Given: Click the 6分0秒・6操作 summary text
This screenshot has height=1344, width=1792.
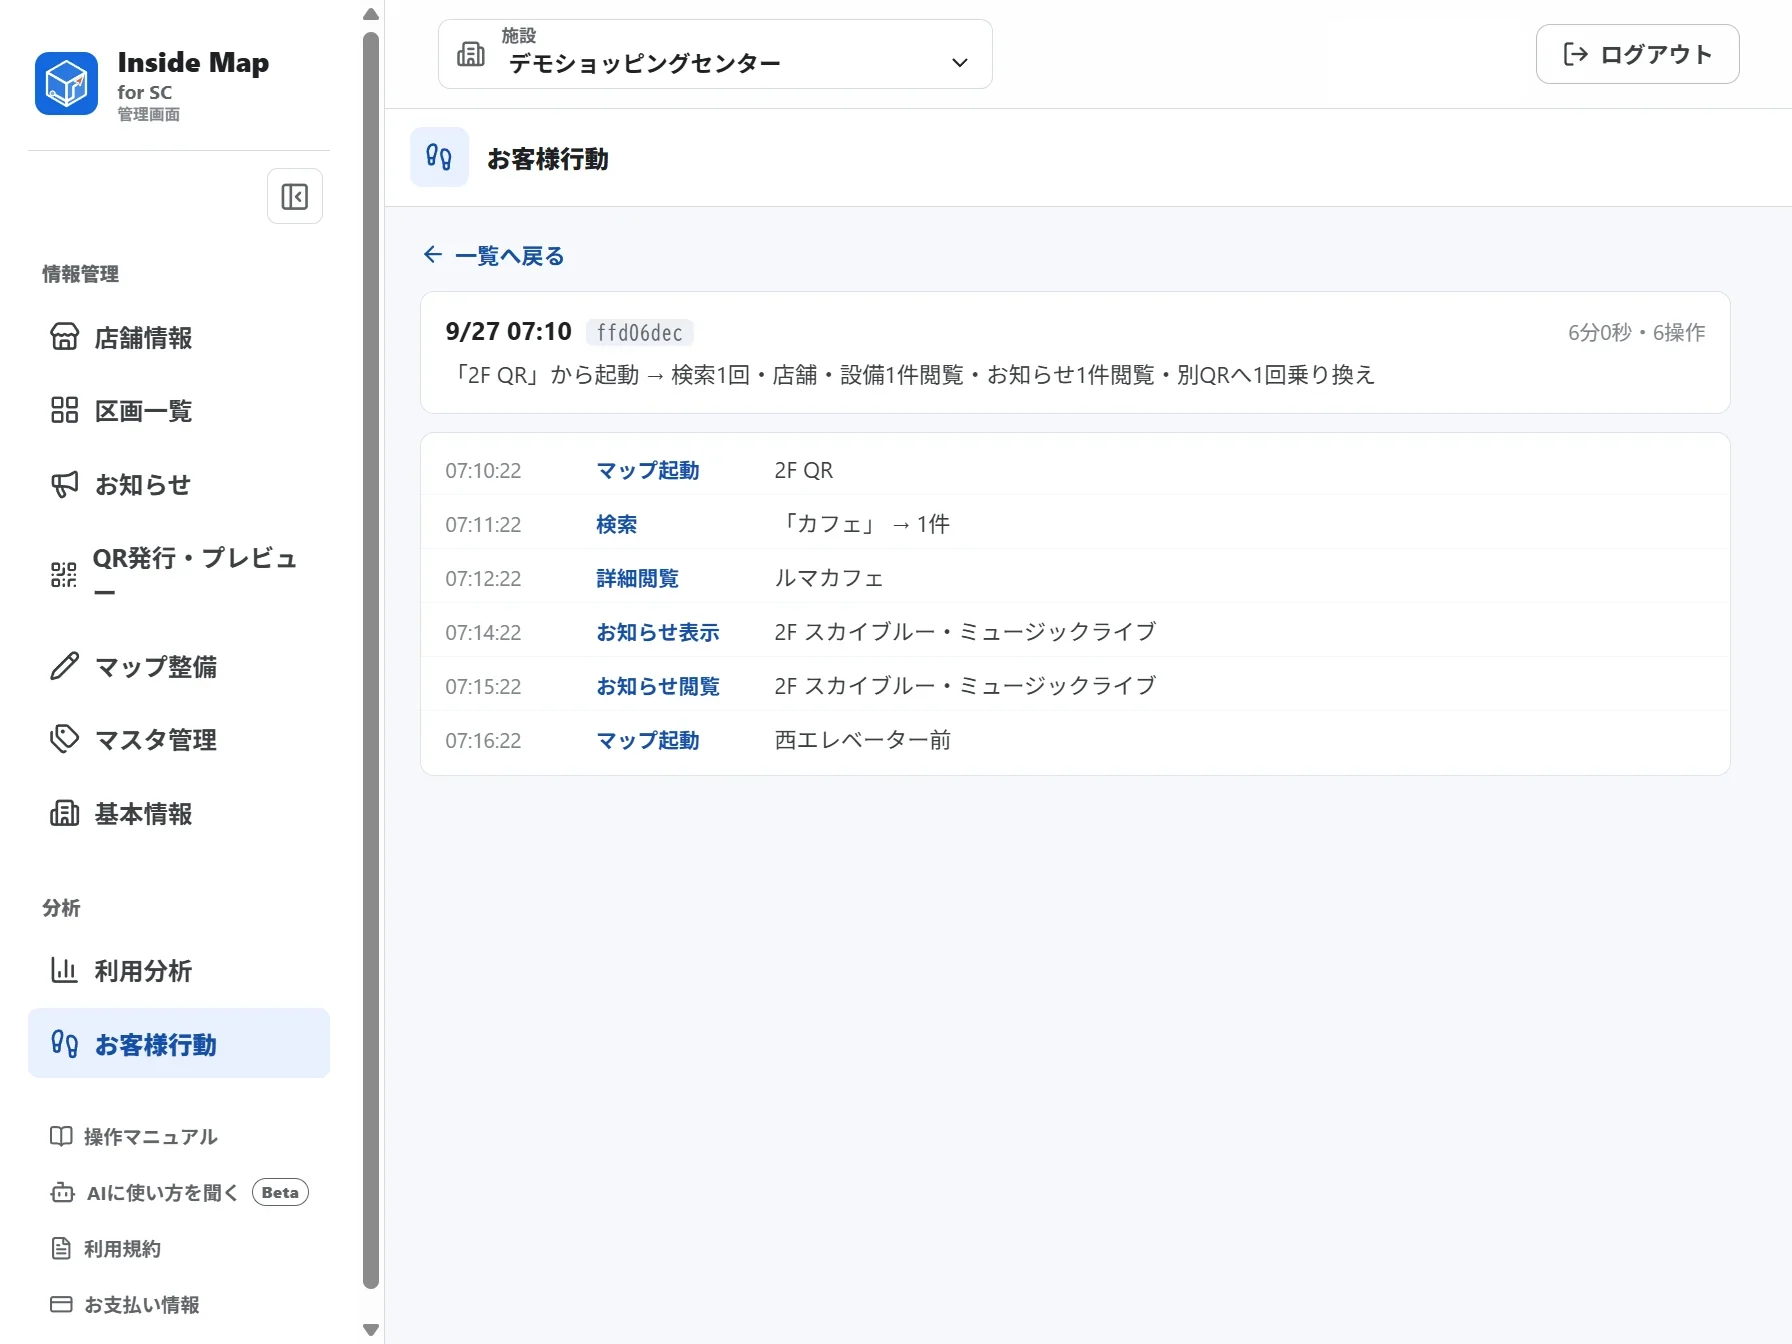Looking at the screenshot, I should pos(1636,332).
